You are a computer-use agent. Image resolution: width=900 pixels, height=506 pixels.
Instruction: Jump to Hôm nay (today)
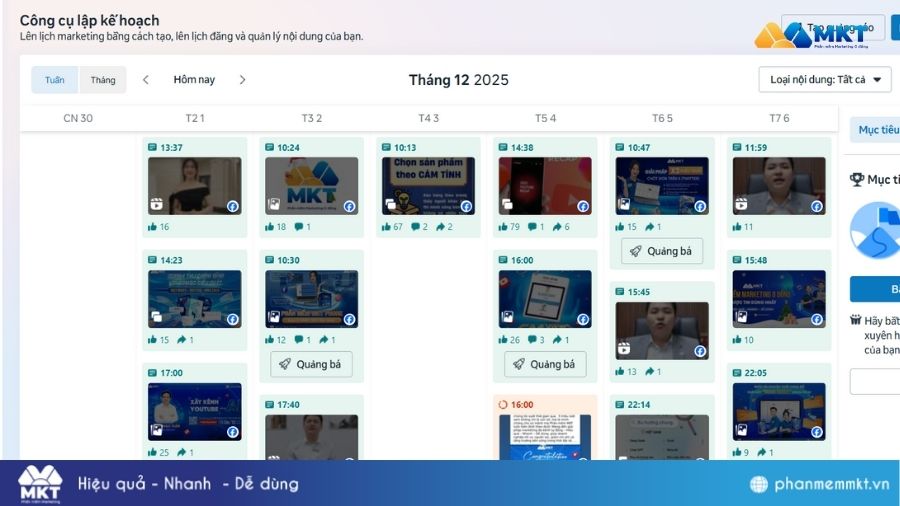[194, 80]
